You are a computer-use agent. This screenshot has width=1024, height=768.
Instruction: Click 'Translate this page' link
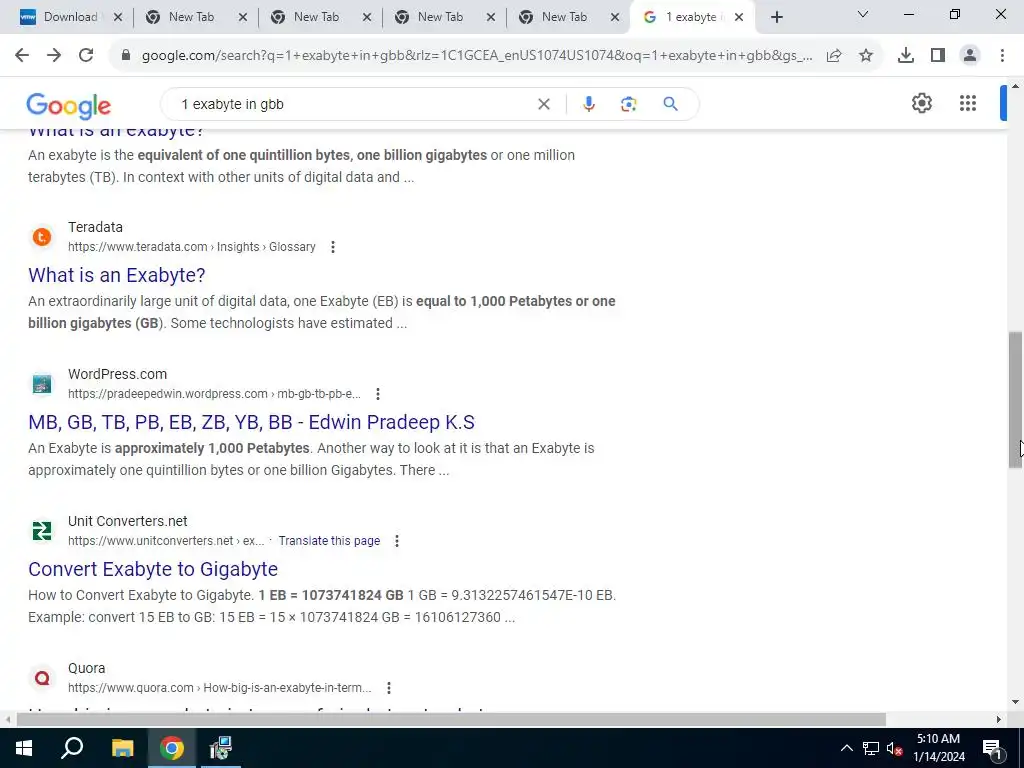click(x=329, y=541)
